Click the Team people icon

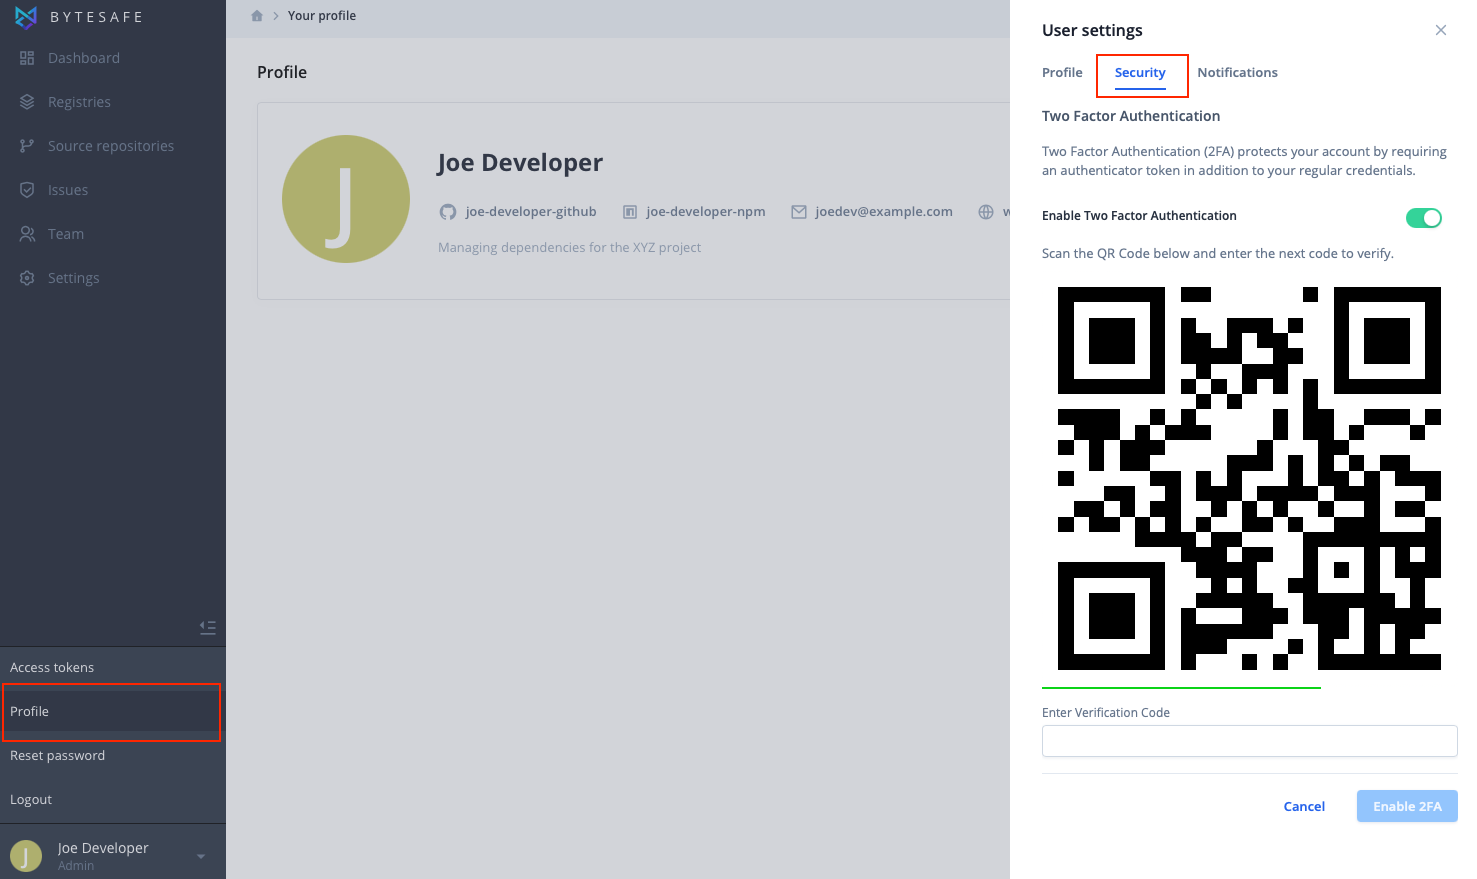(x=27, y=234)
